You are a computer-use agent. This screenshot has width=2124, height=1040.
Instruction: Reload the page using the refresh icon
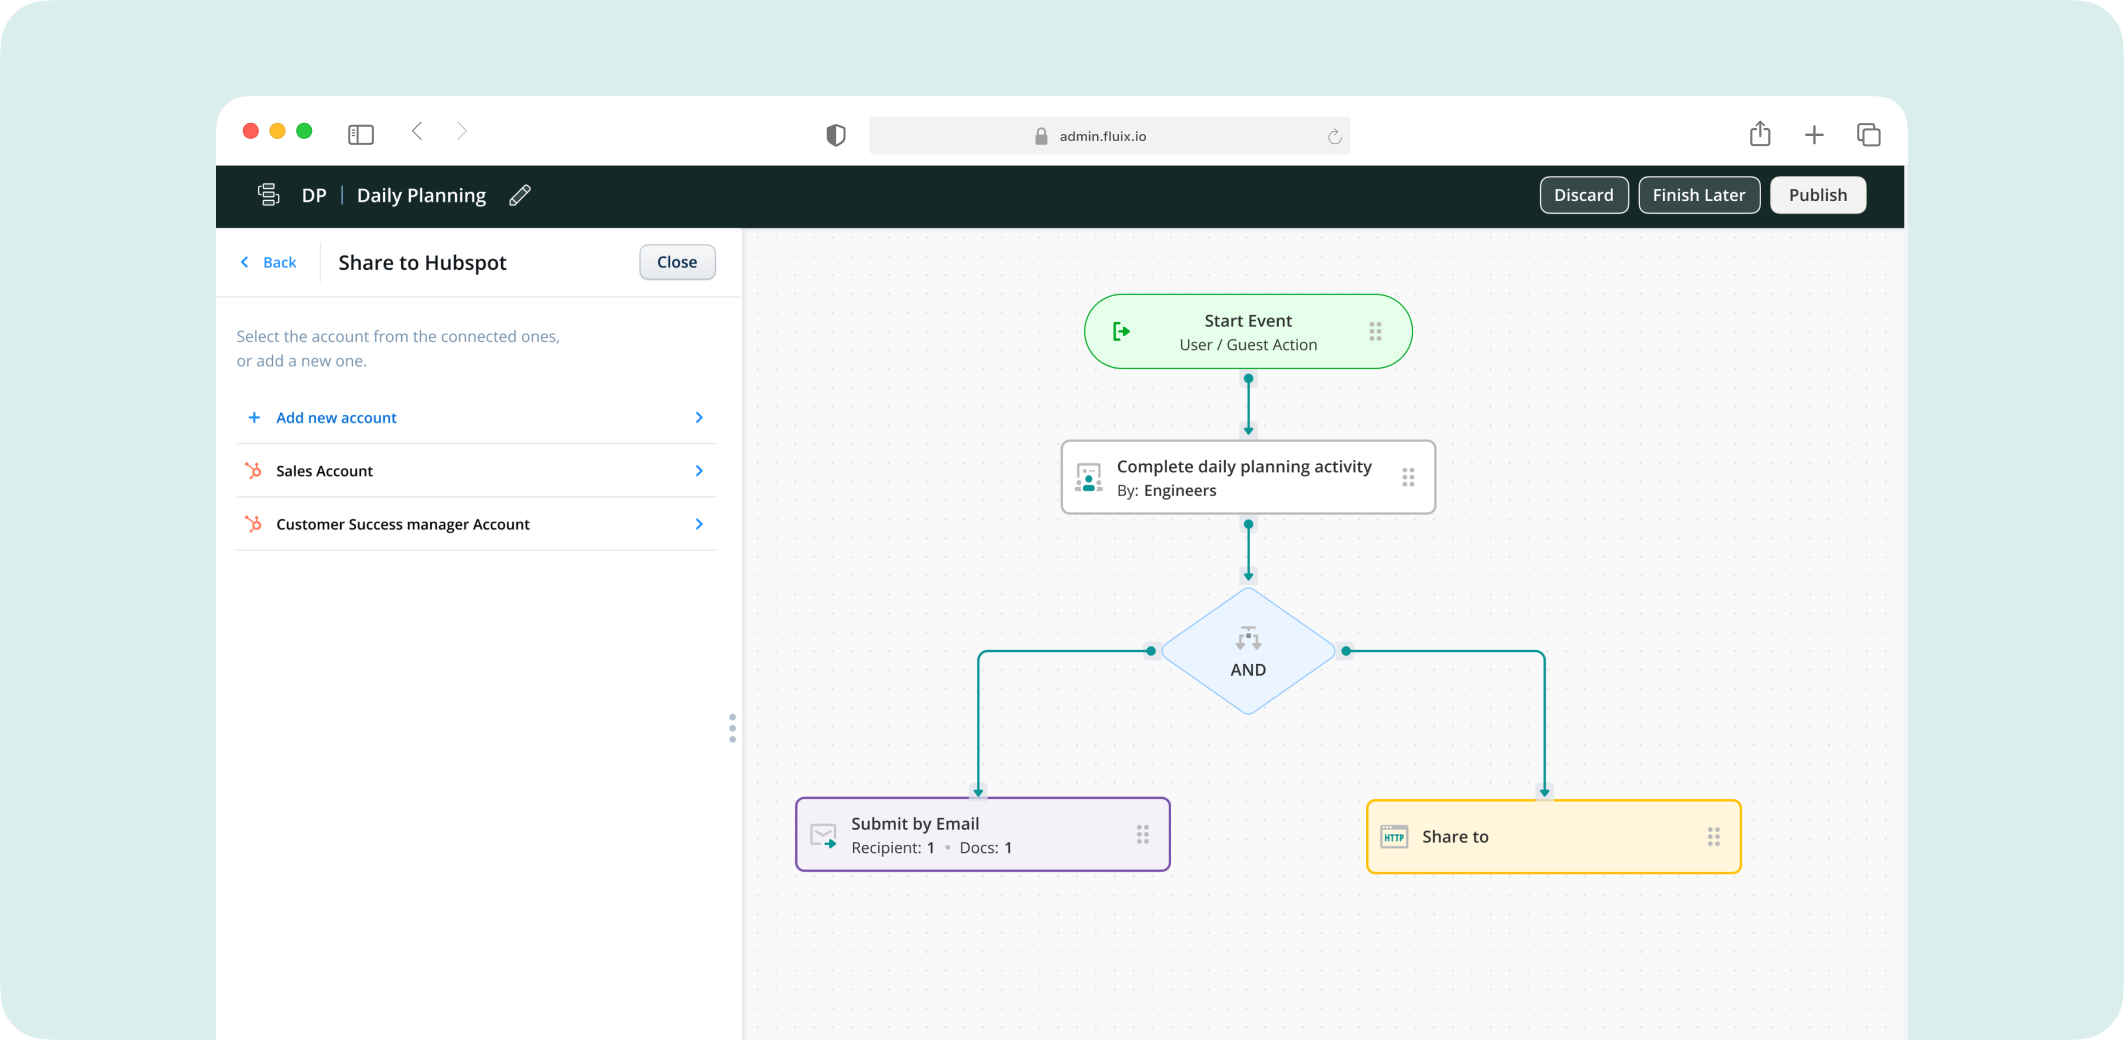[1334, 137]
